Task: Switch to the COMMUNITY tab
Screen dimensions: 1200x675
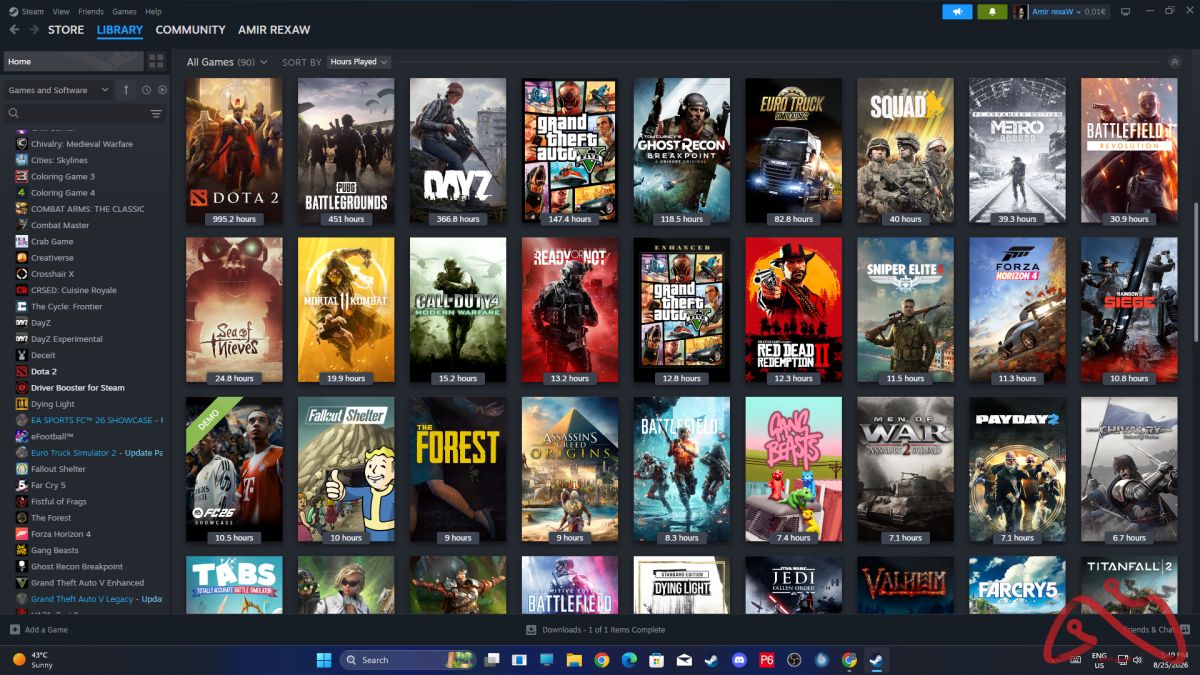Action: coord(190,30)
